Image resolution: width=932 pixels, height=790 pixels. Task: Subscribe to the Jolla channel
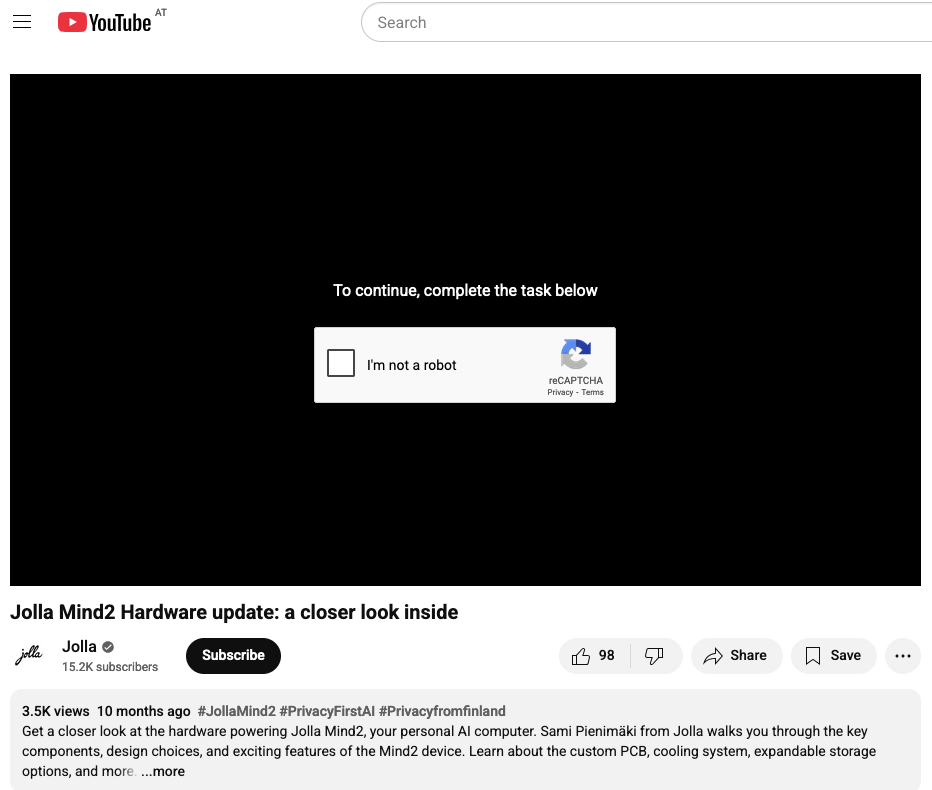pyautogui.click(x=233, y=655)
